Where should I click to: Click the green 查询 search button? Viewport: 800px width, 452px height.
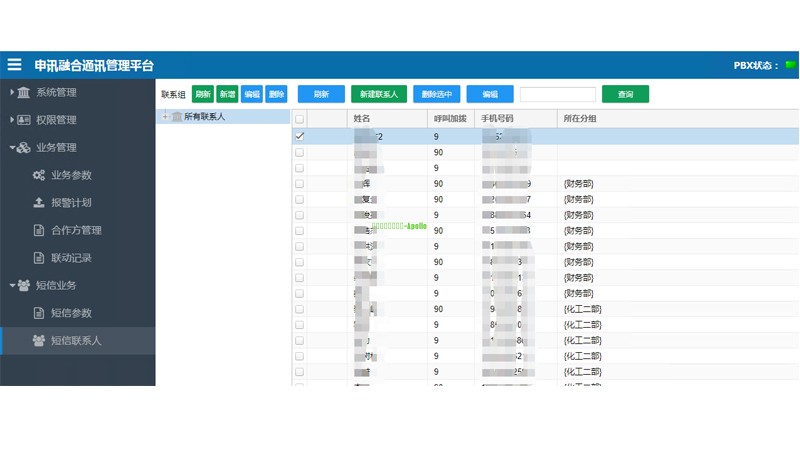(x=625, y=94)
